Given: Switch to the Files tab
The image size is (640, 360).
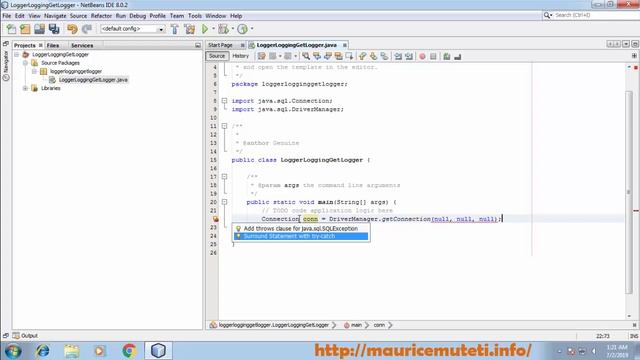Looking at the screenshot, I should pyautogui.click(x=53, y=45).
